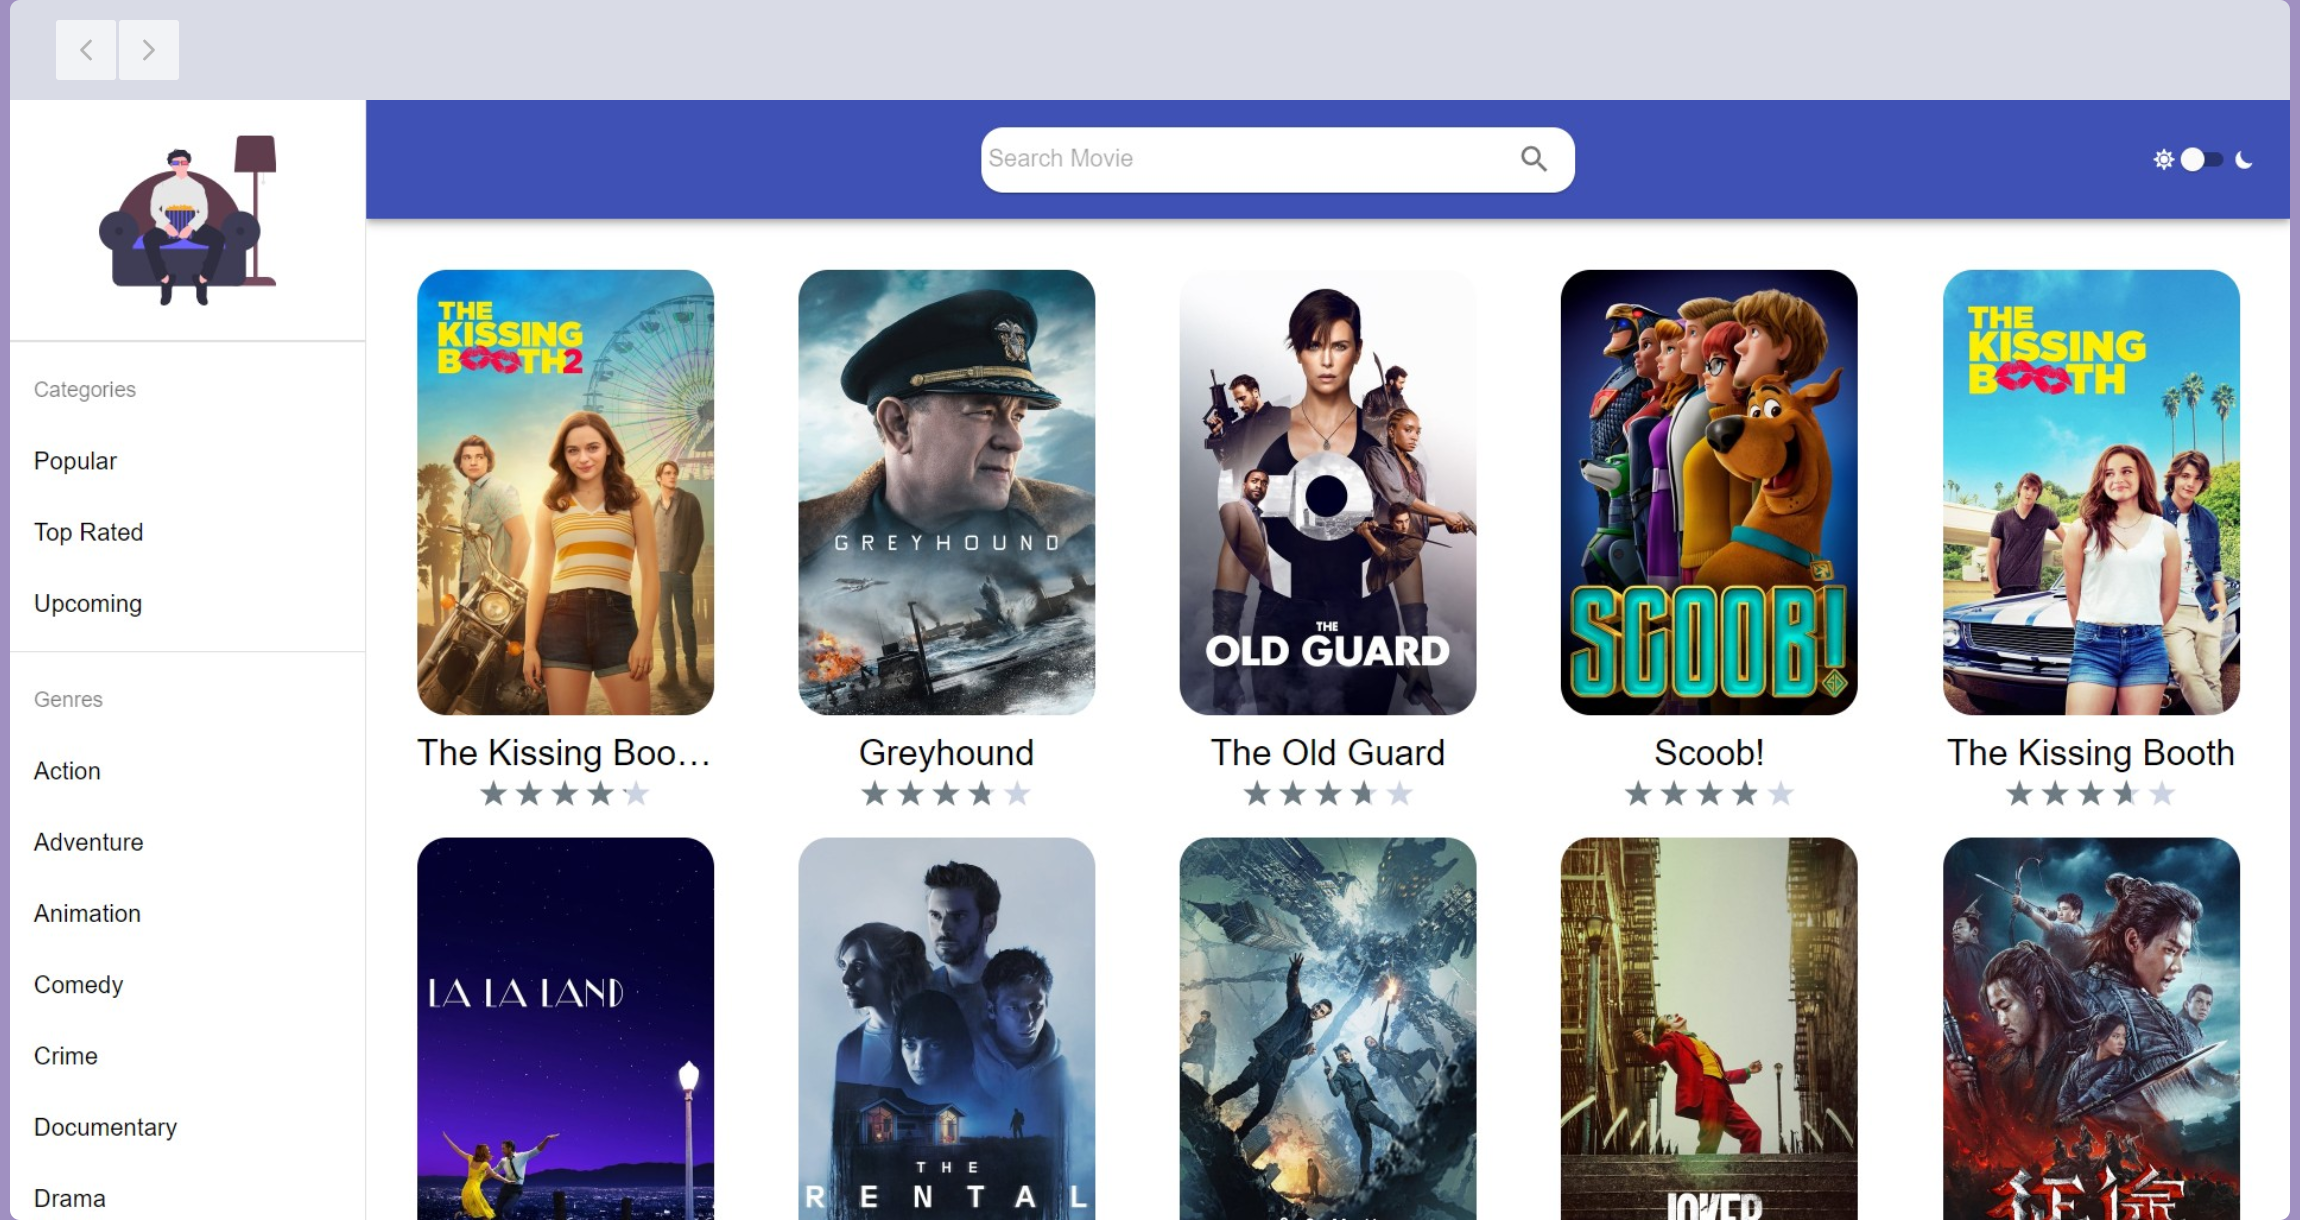Click the sun light-mode icon
Image resolution: width=2300 pixels, height=1220 pixels.
click(x=2163, y=160)
